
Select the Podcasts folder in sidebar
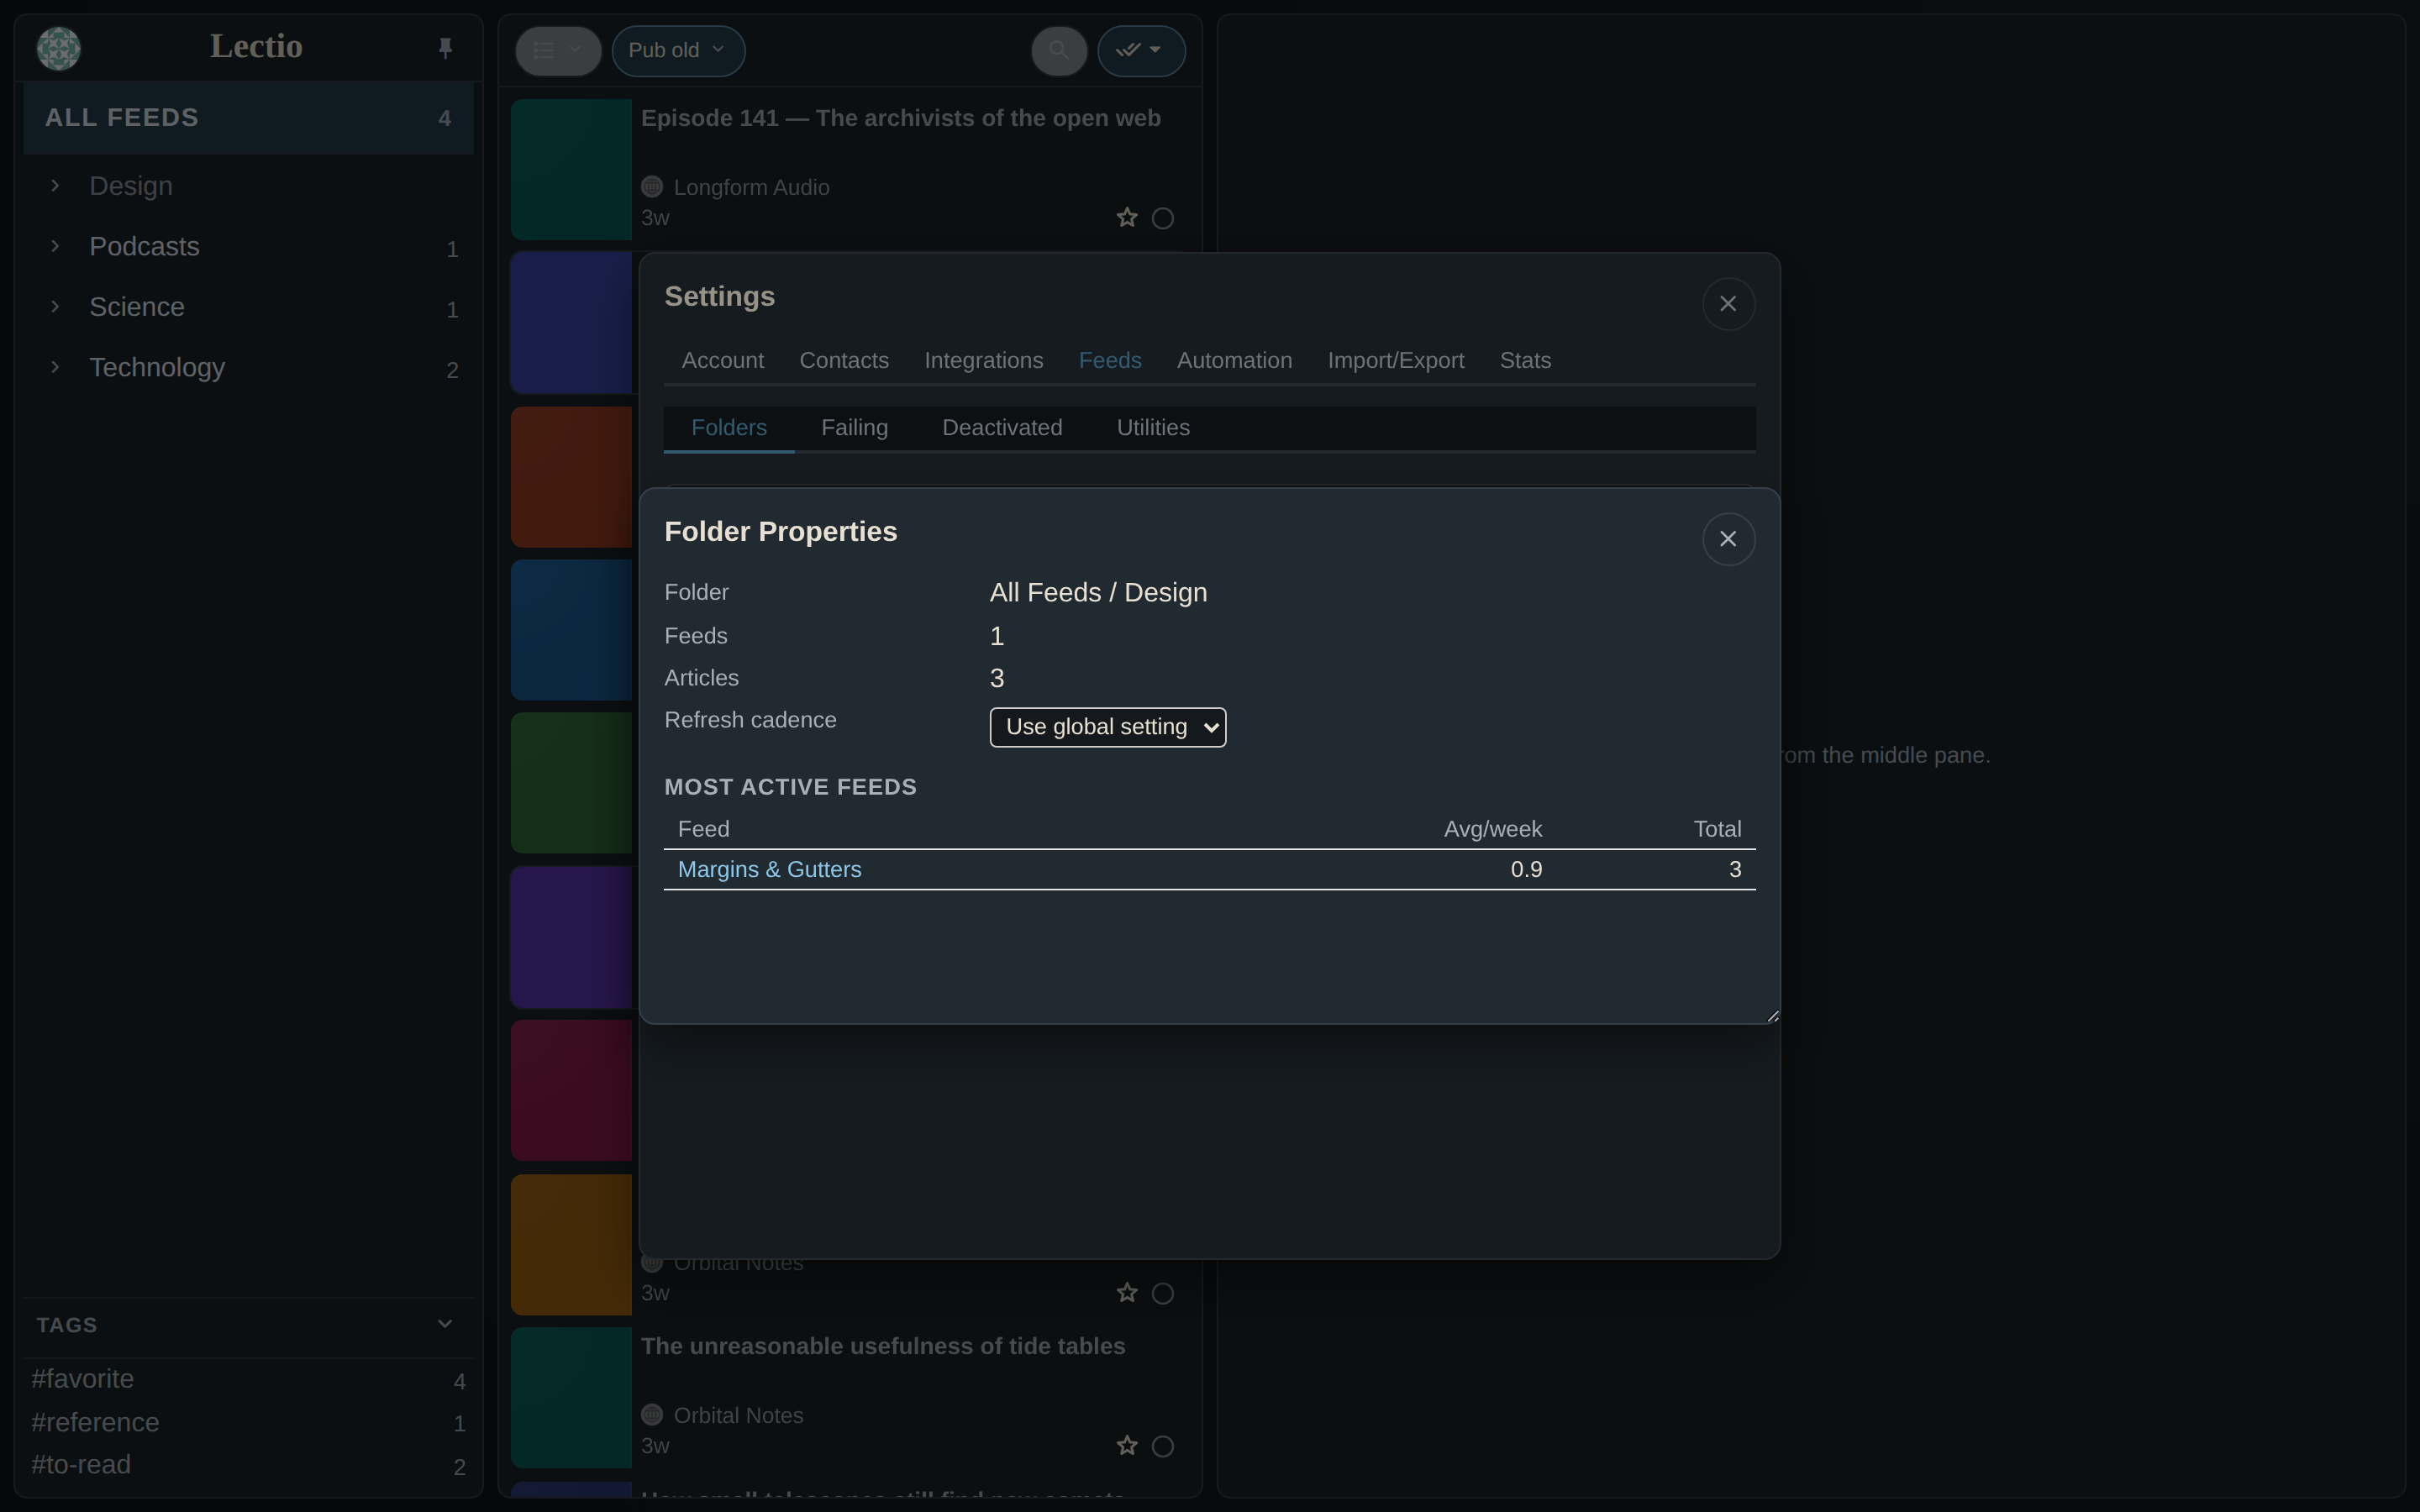click(144, 246)
